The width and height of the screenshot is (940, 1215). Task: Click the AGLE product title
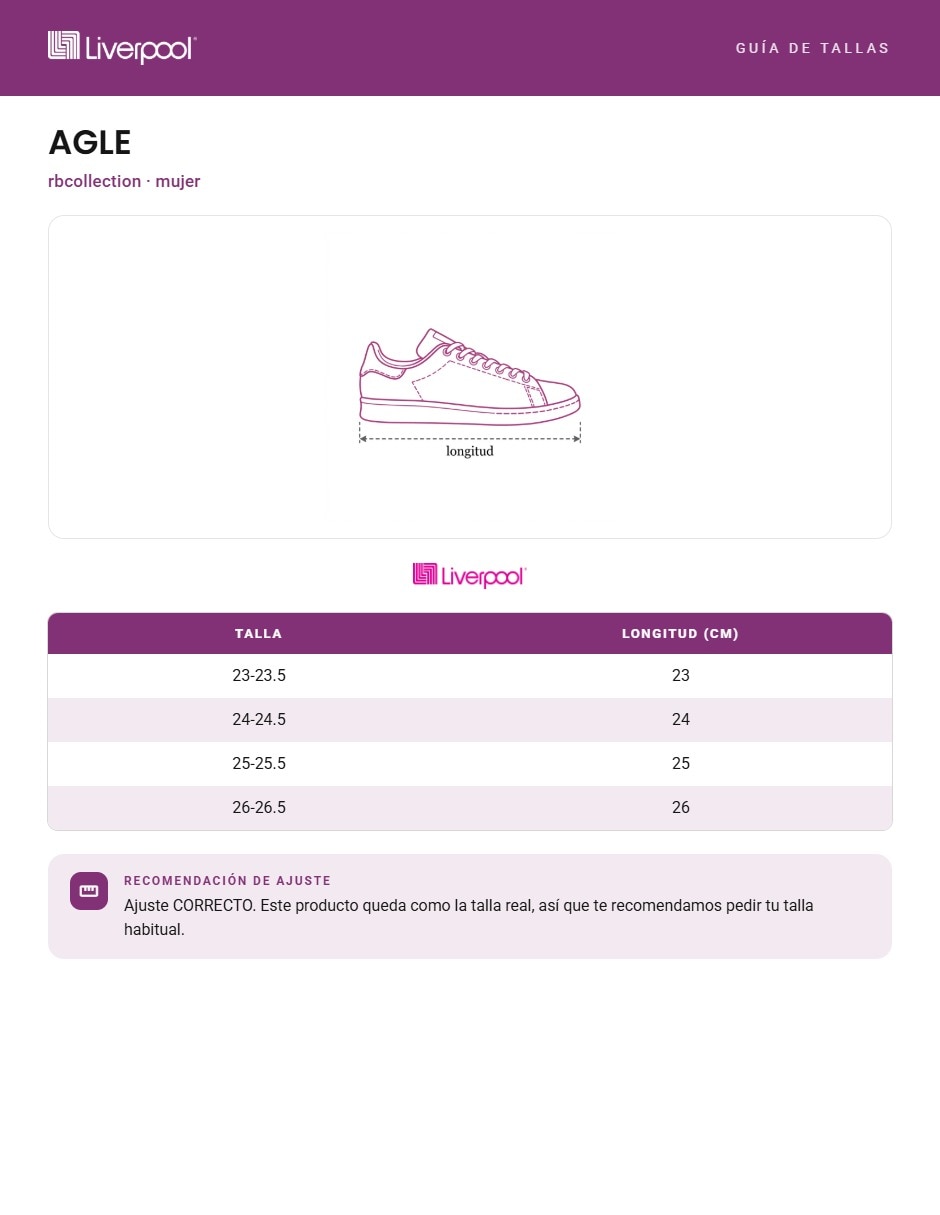90,143
